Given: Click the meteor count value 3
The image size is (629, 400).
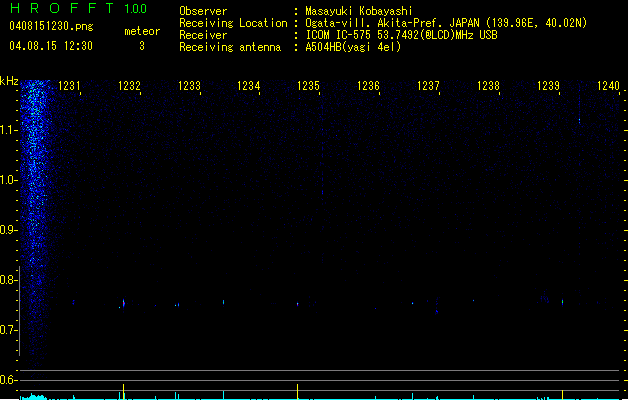Looking at the screenshot, I should pos(142,46).
